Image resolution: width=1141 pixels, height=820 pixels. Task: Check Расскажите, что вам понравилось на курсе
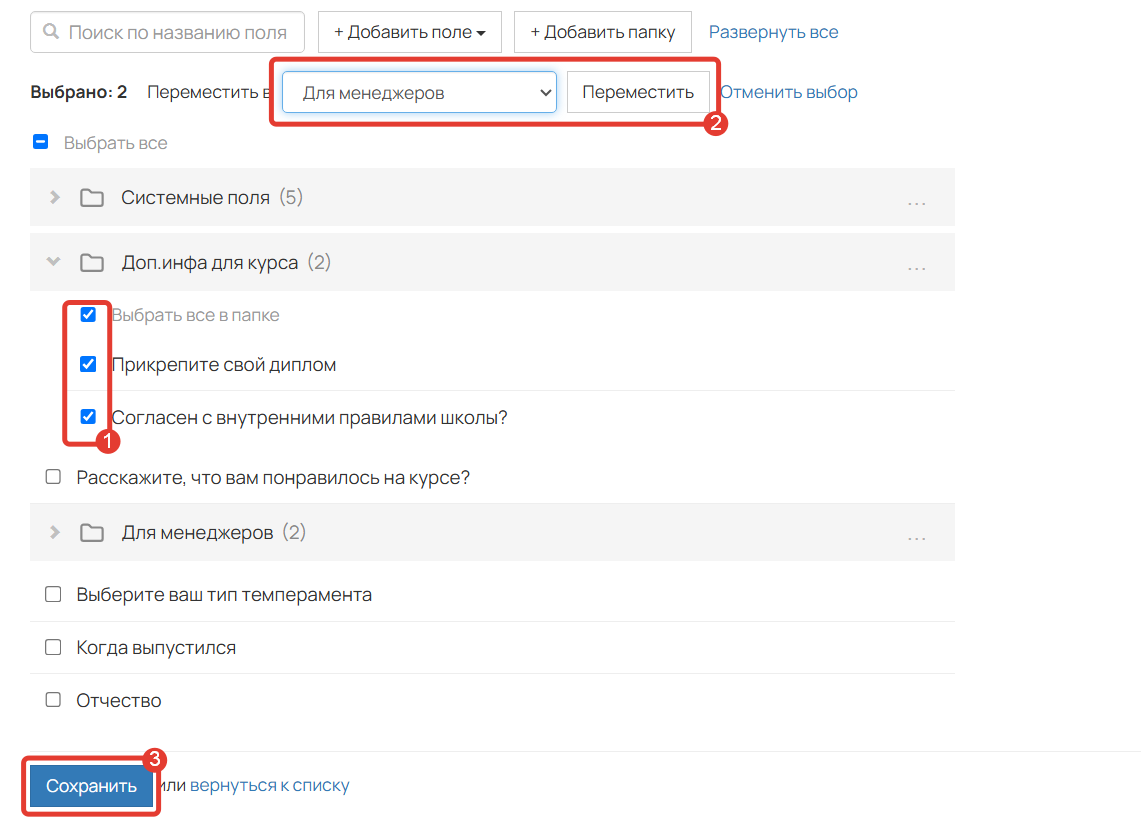tap(53, 477)
